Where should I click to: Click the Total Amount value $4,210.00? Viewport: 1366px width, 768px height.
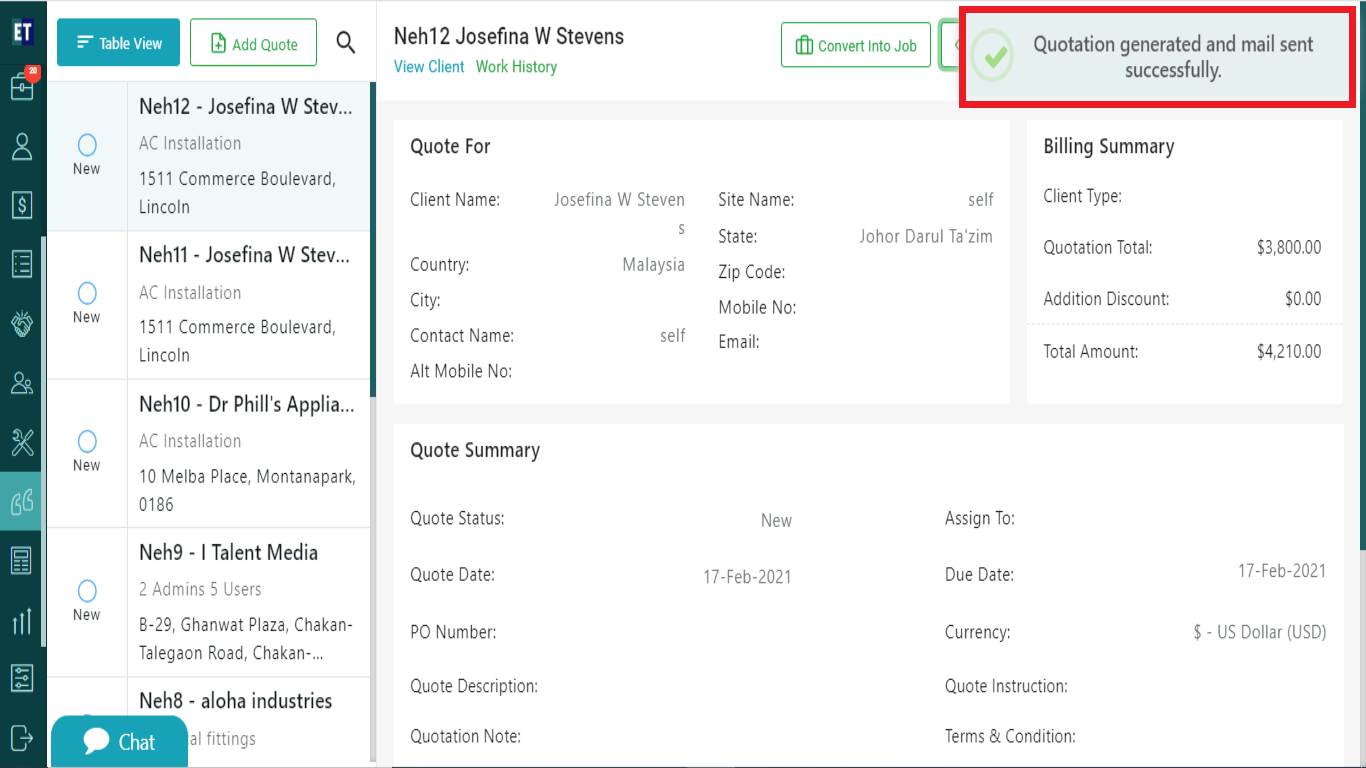1289,351
